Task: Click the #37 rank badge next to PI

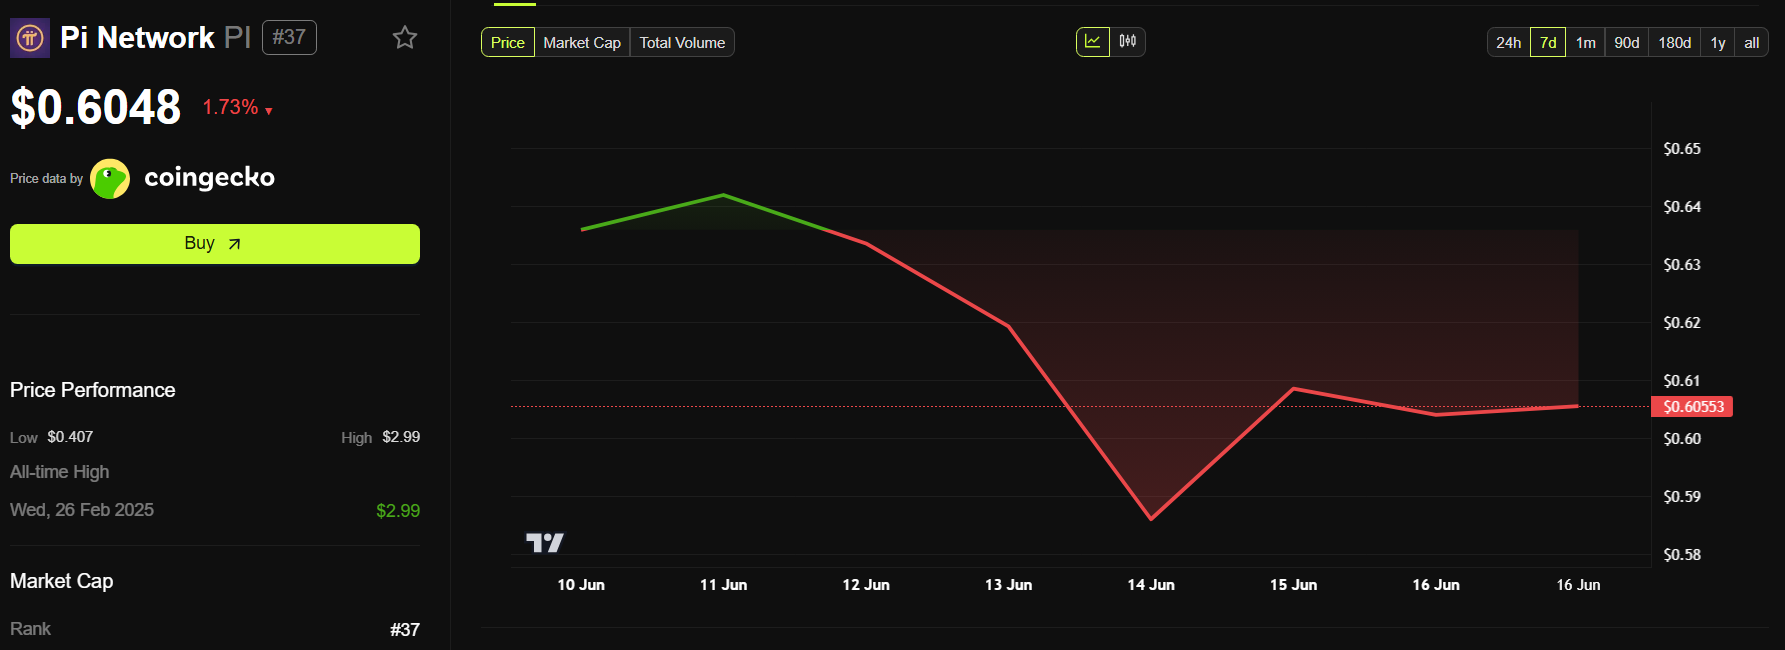Action: pyautogui.click(x=289, y=37)
